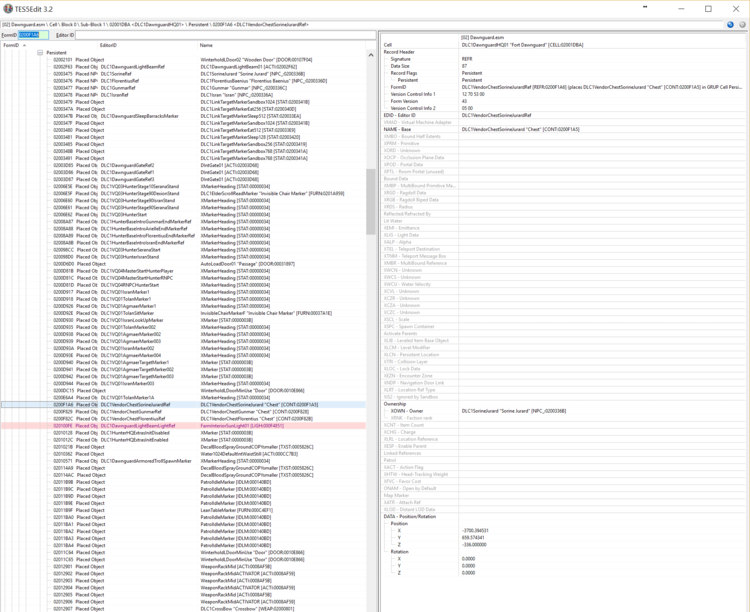Select the DLC1VQ03HunterStart row
Screen dimensions: 750x612
pos(183,214)
